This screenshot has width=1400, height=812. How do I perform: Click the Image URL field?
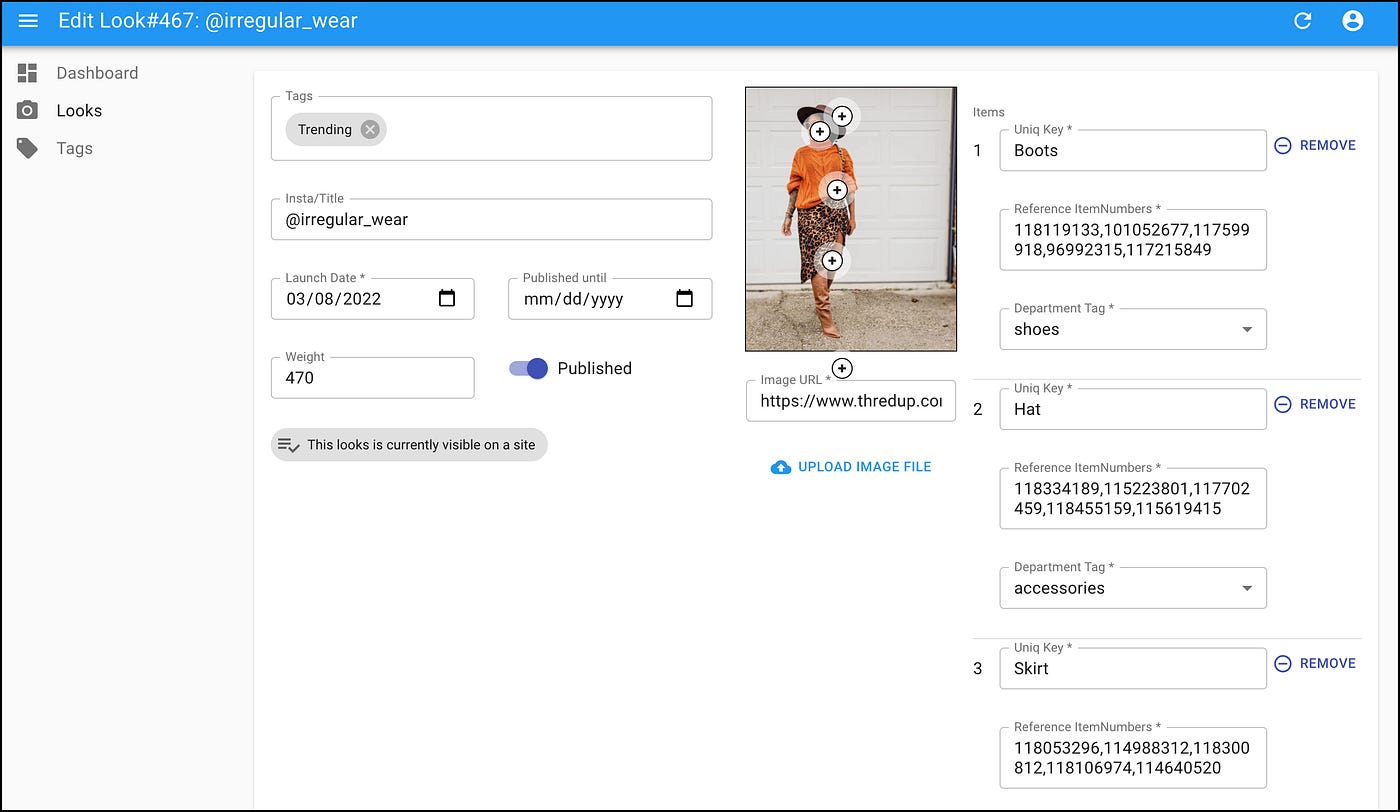point(851,401)
